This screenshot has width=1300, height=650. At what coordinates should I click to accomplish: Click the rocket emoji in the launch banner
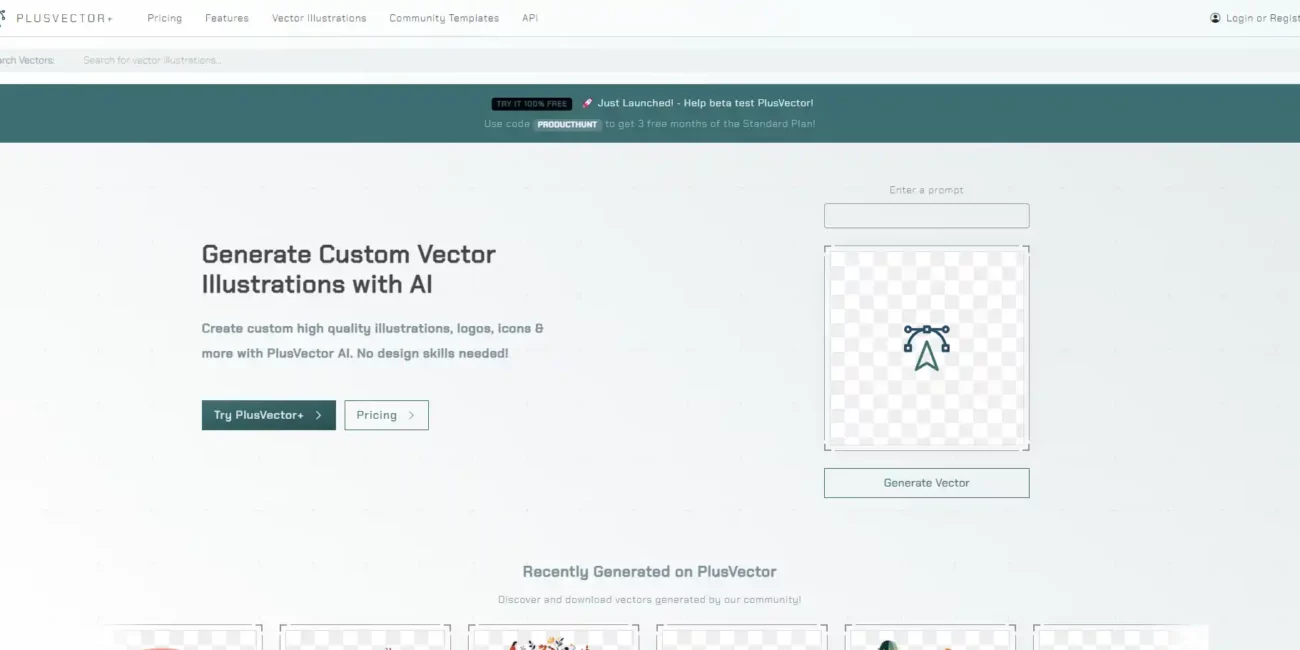(x=587, y=103)
